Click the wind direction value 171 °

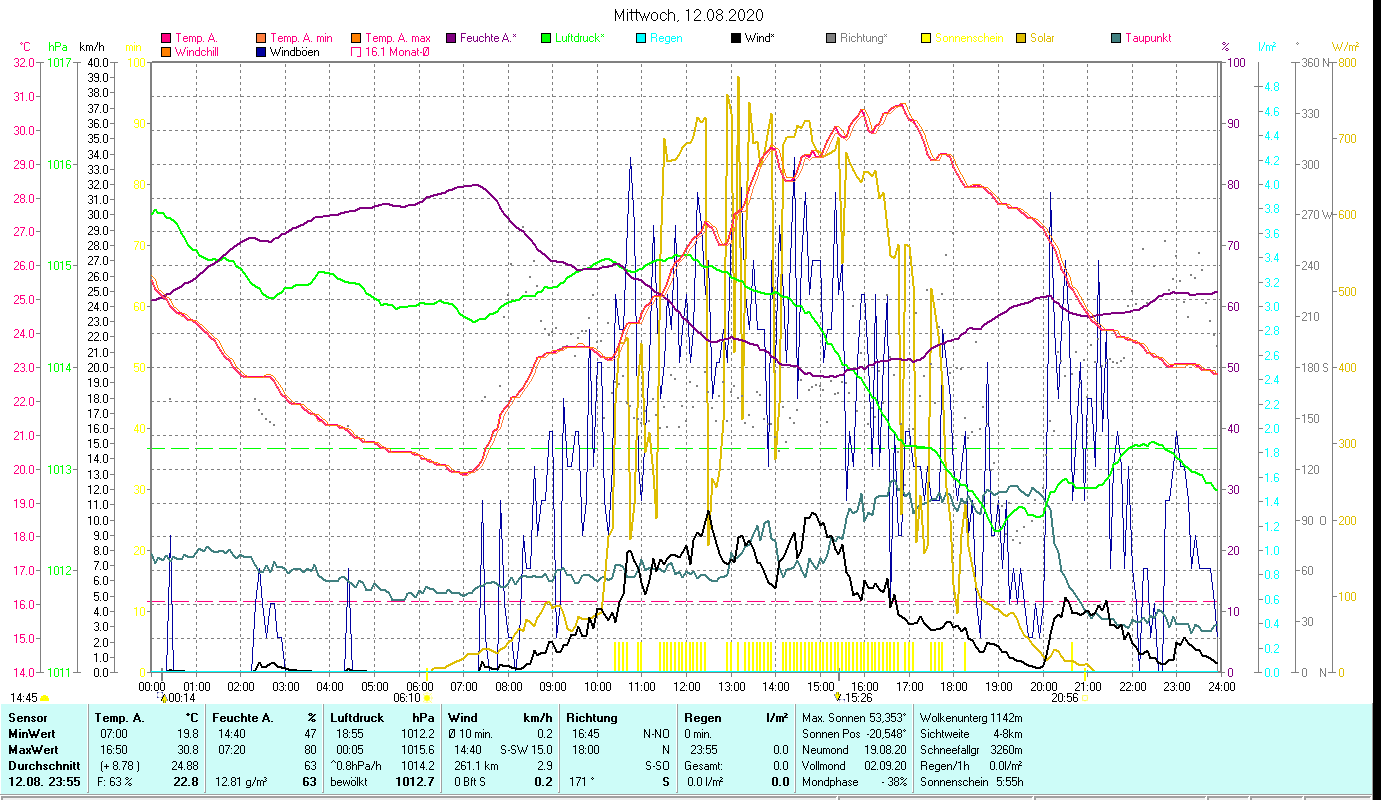pos(584,781)
